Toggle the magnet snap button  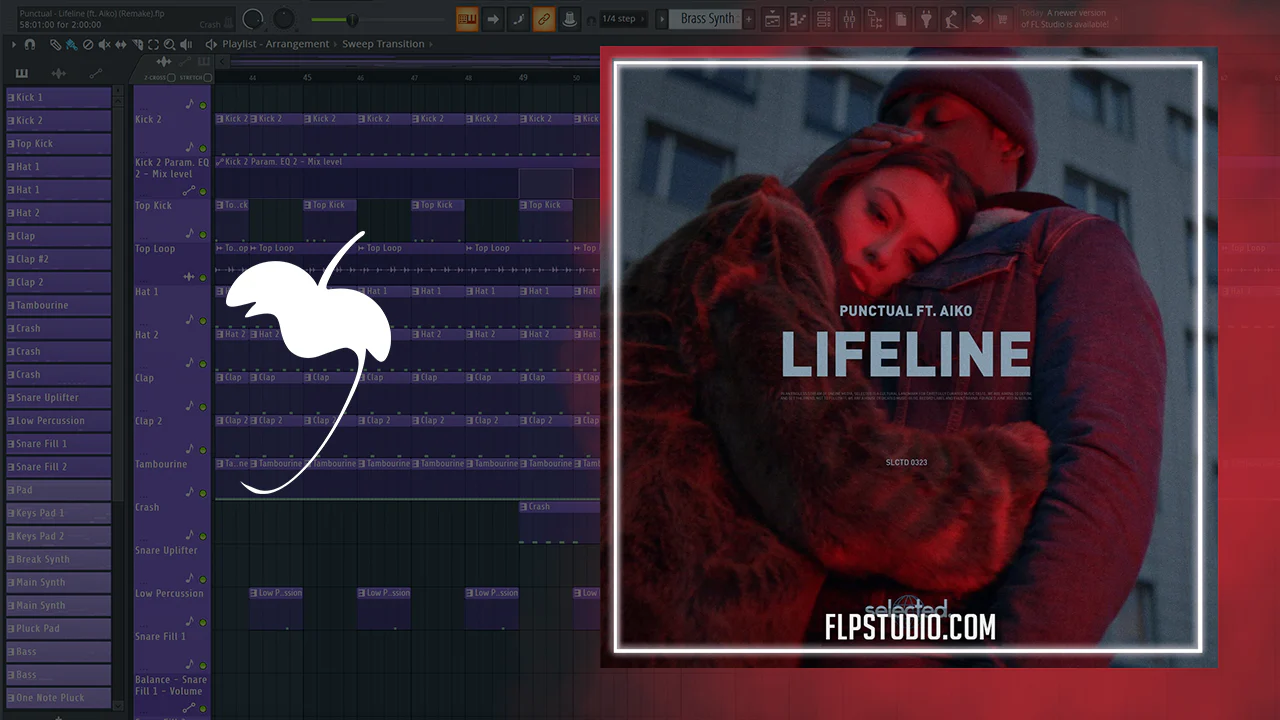[30, 44]
